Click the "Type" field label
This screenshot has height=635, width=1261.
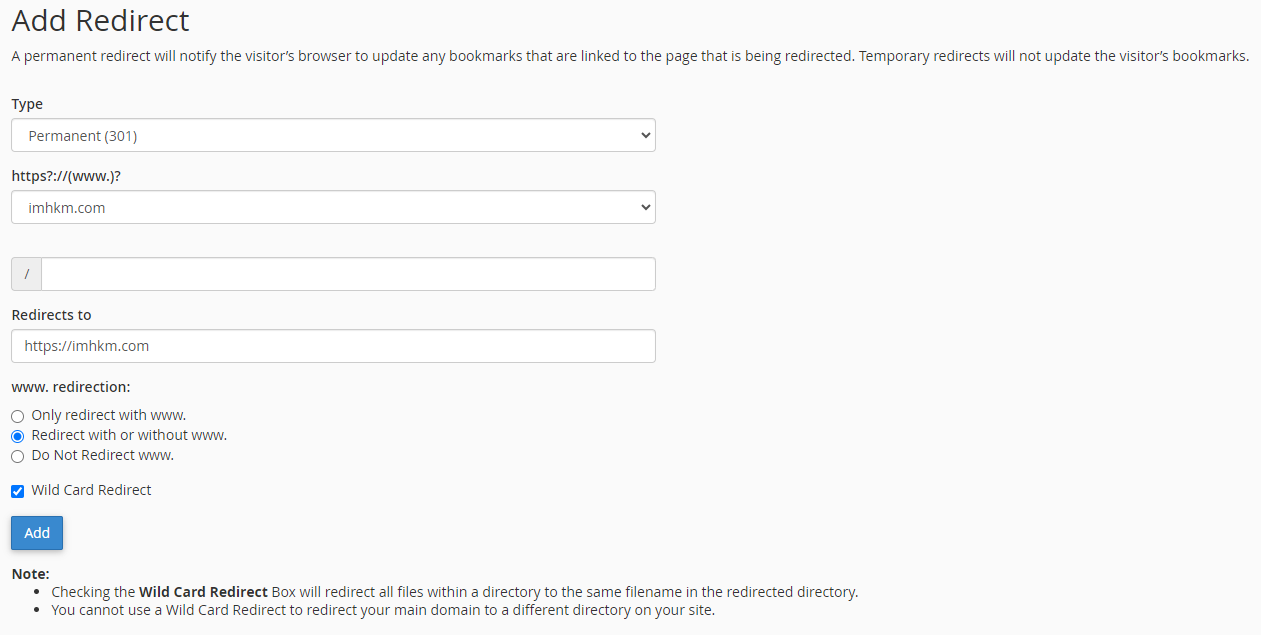click(27, 104)
